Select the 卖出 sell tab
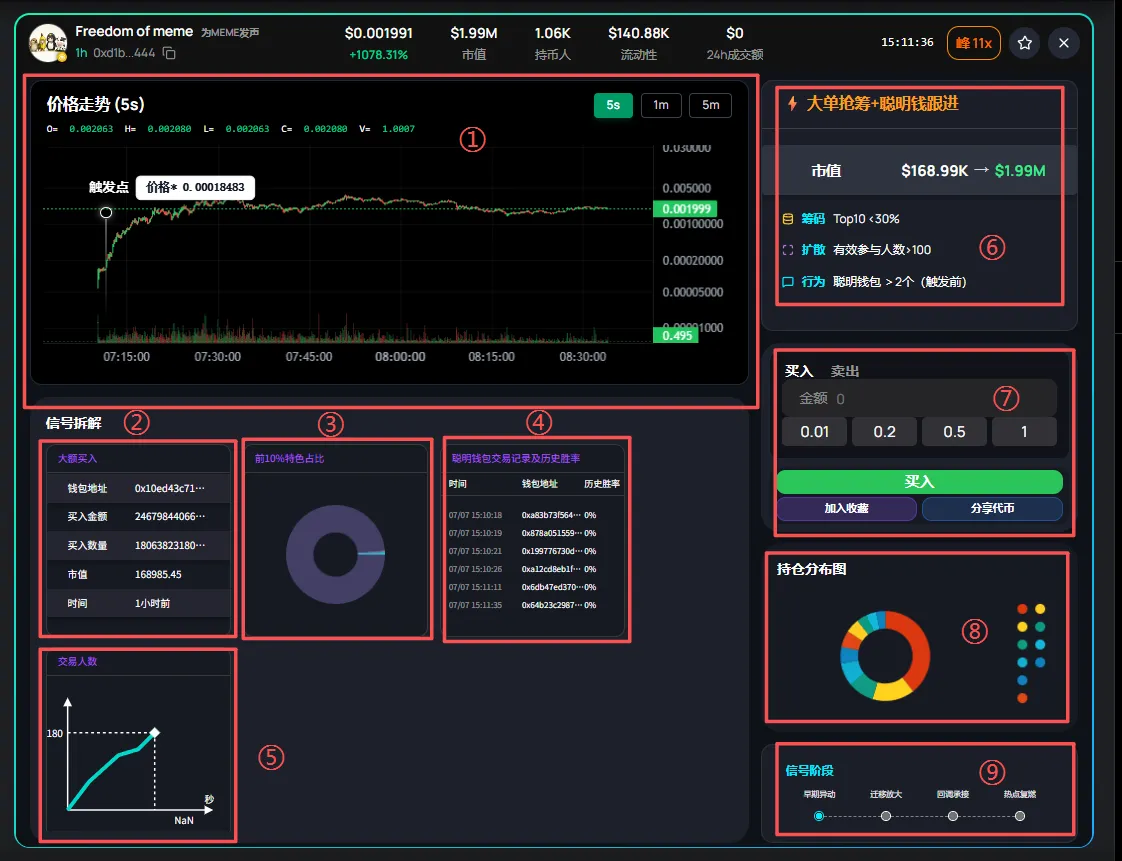This screenshot has width=1122, height=861. 844,371
